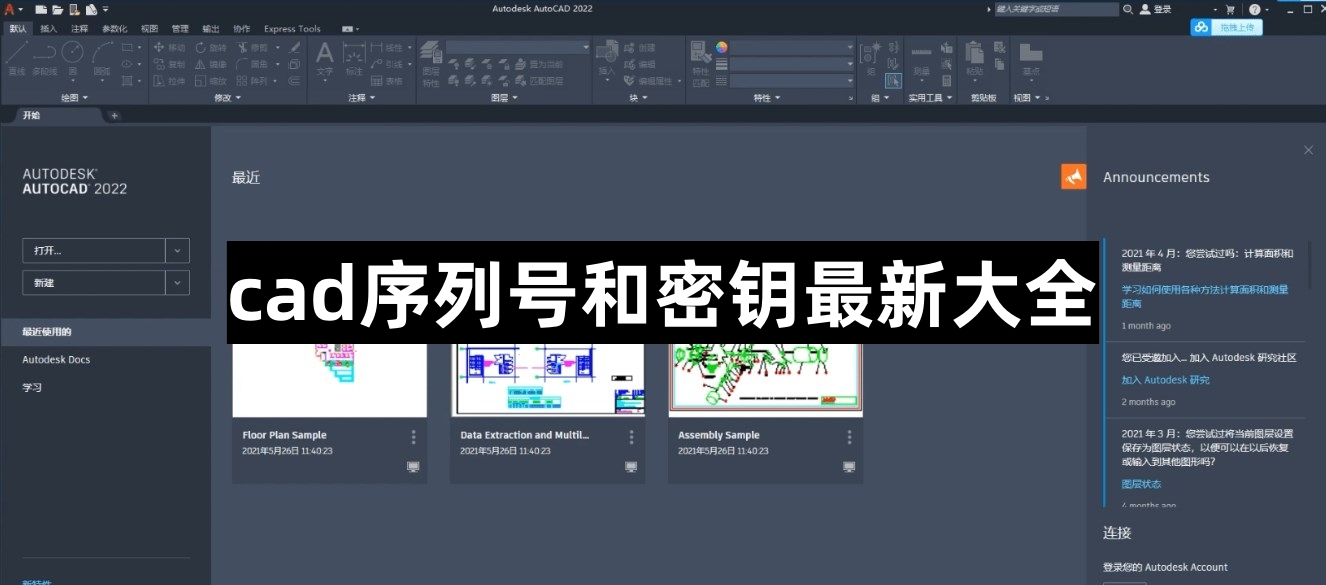The height and width of the screenshot is (585, 1326).
Task: Expand the Layers (图层) panel flyout
Action: pos(505,98)
